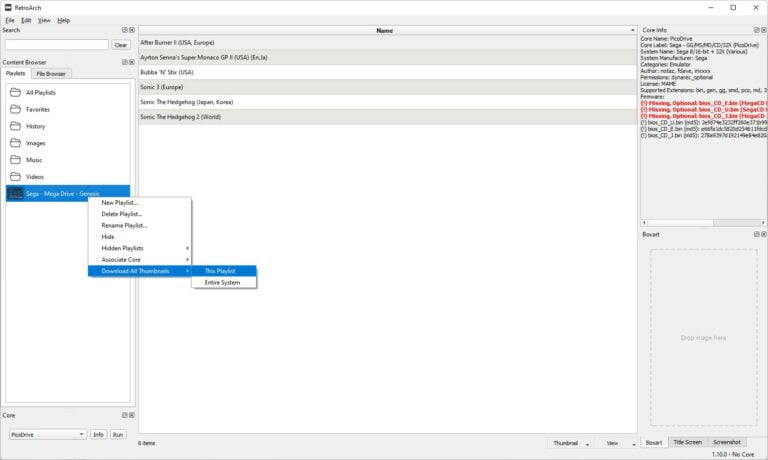Click the Music folder icon
The width and height of the screenshot is (768, 460).
pyautogui.click(x=15, y=160)
